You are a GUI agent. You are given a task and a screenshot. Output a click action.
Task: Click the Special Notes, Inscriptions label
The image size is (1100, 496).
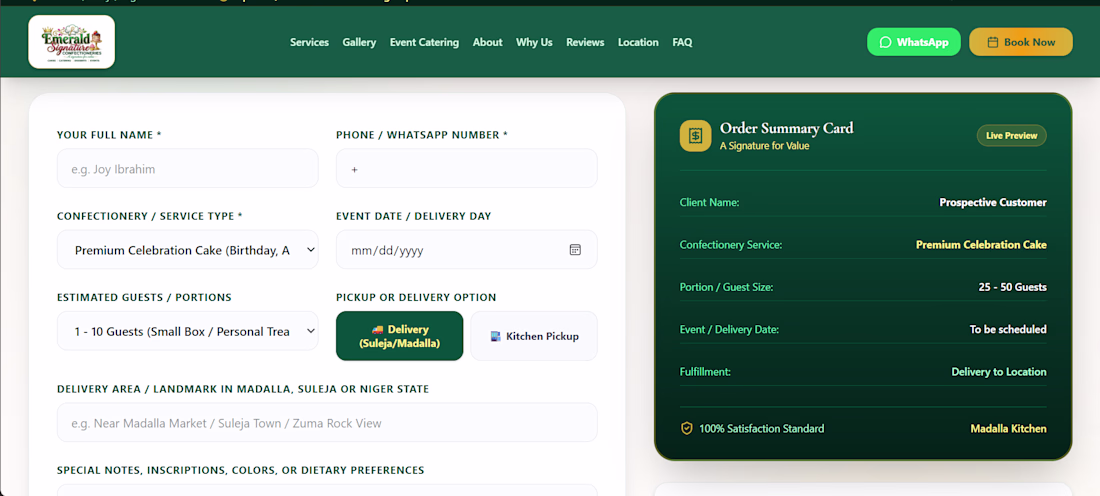pyautogui.click(x=241, y=470)
